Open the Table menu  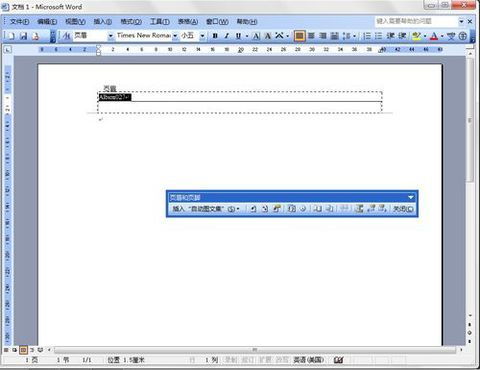(188, 22)
